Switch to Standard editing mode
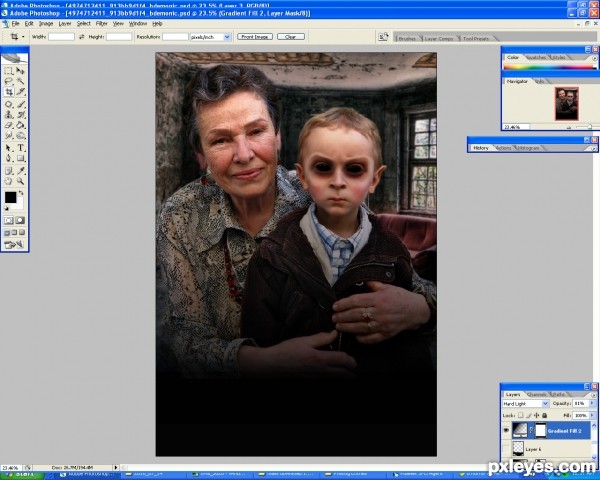The image size is (600, 480). [x=8, y=220]
